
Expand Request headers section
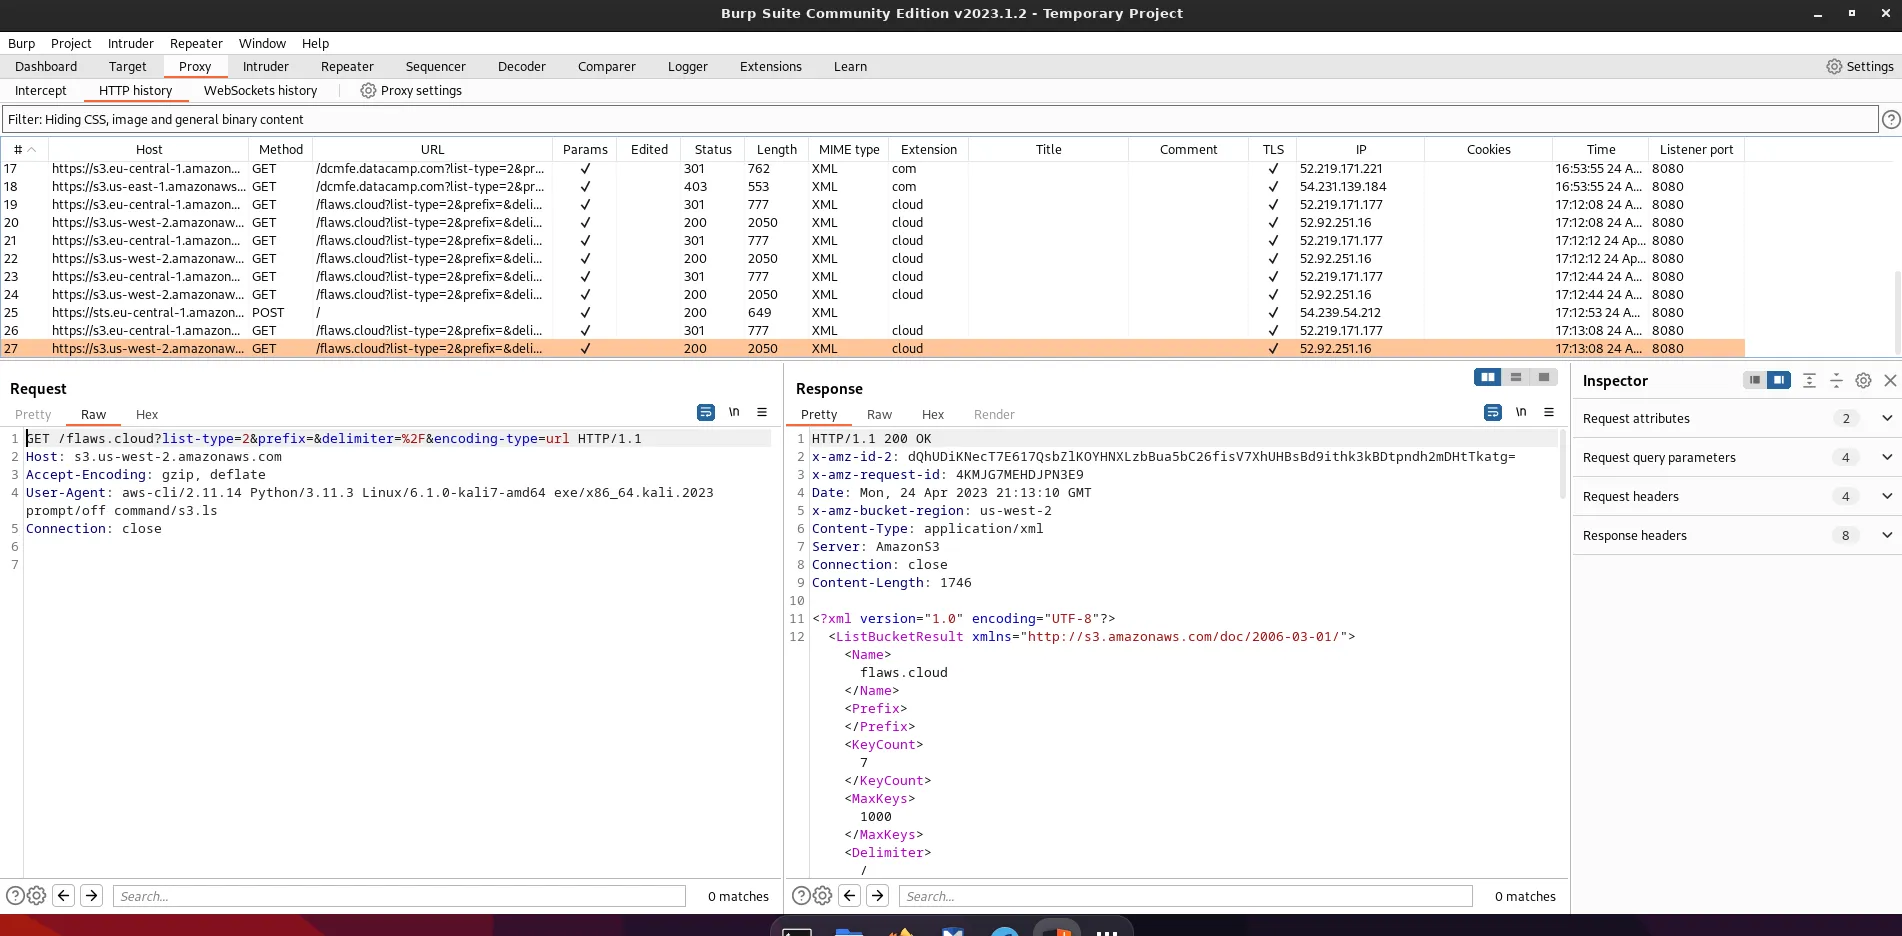click(1887, 496)
